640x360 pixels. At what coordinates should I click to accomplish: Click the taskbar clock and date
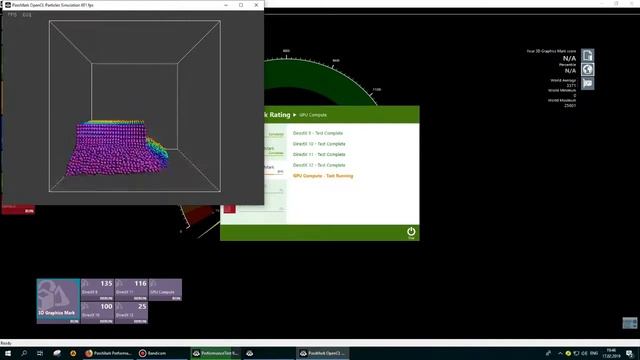(x=611, y=353)
